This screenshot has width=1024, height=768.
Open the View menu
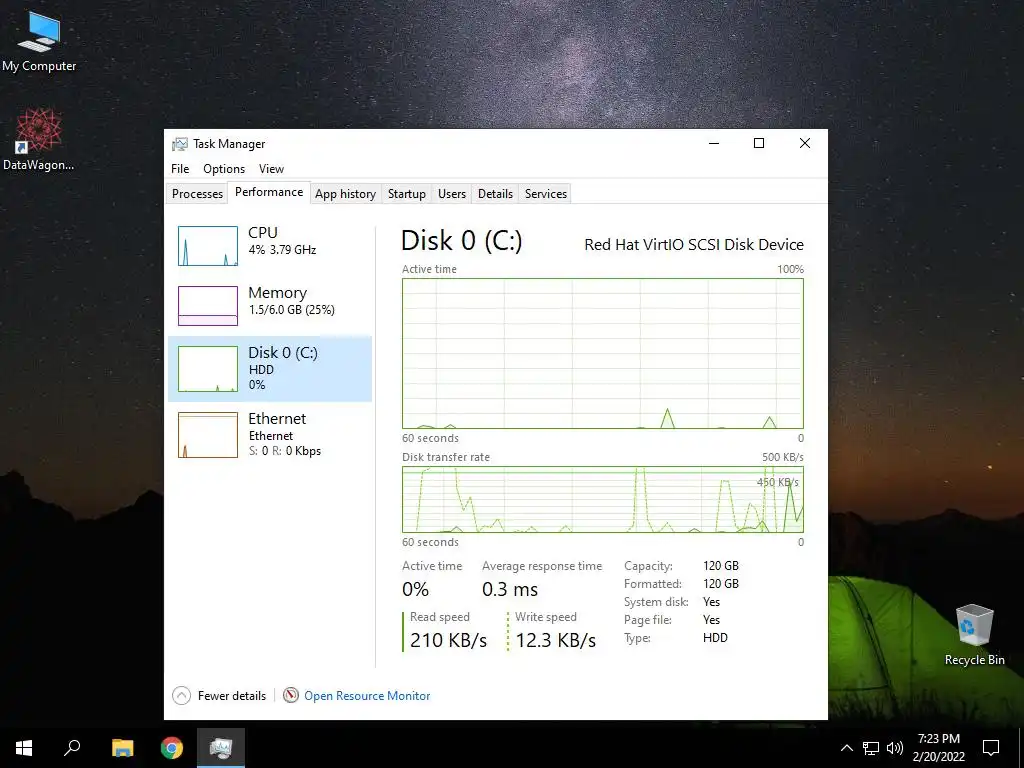(271, 168)
